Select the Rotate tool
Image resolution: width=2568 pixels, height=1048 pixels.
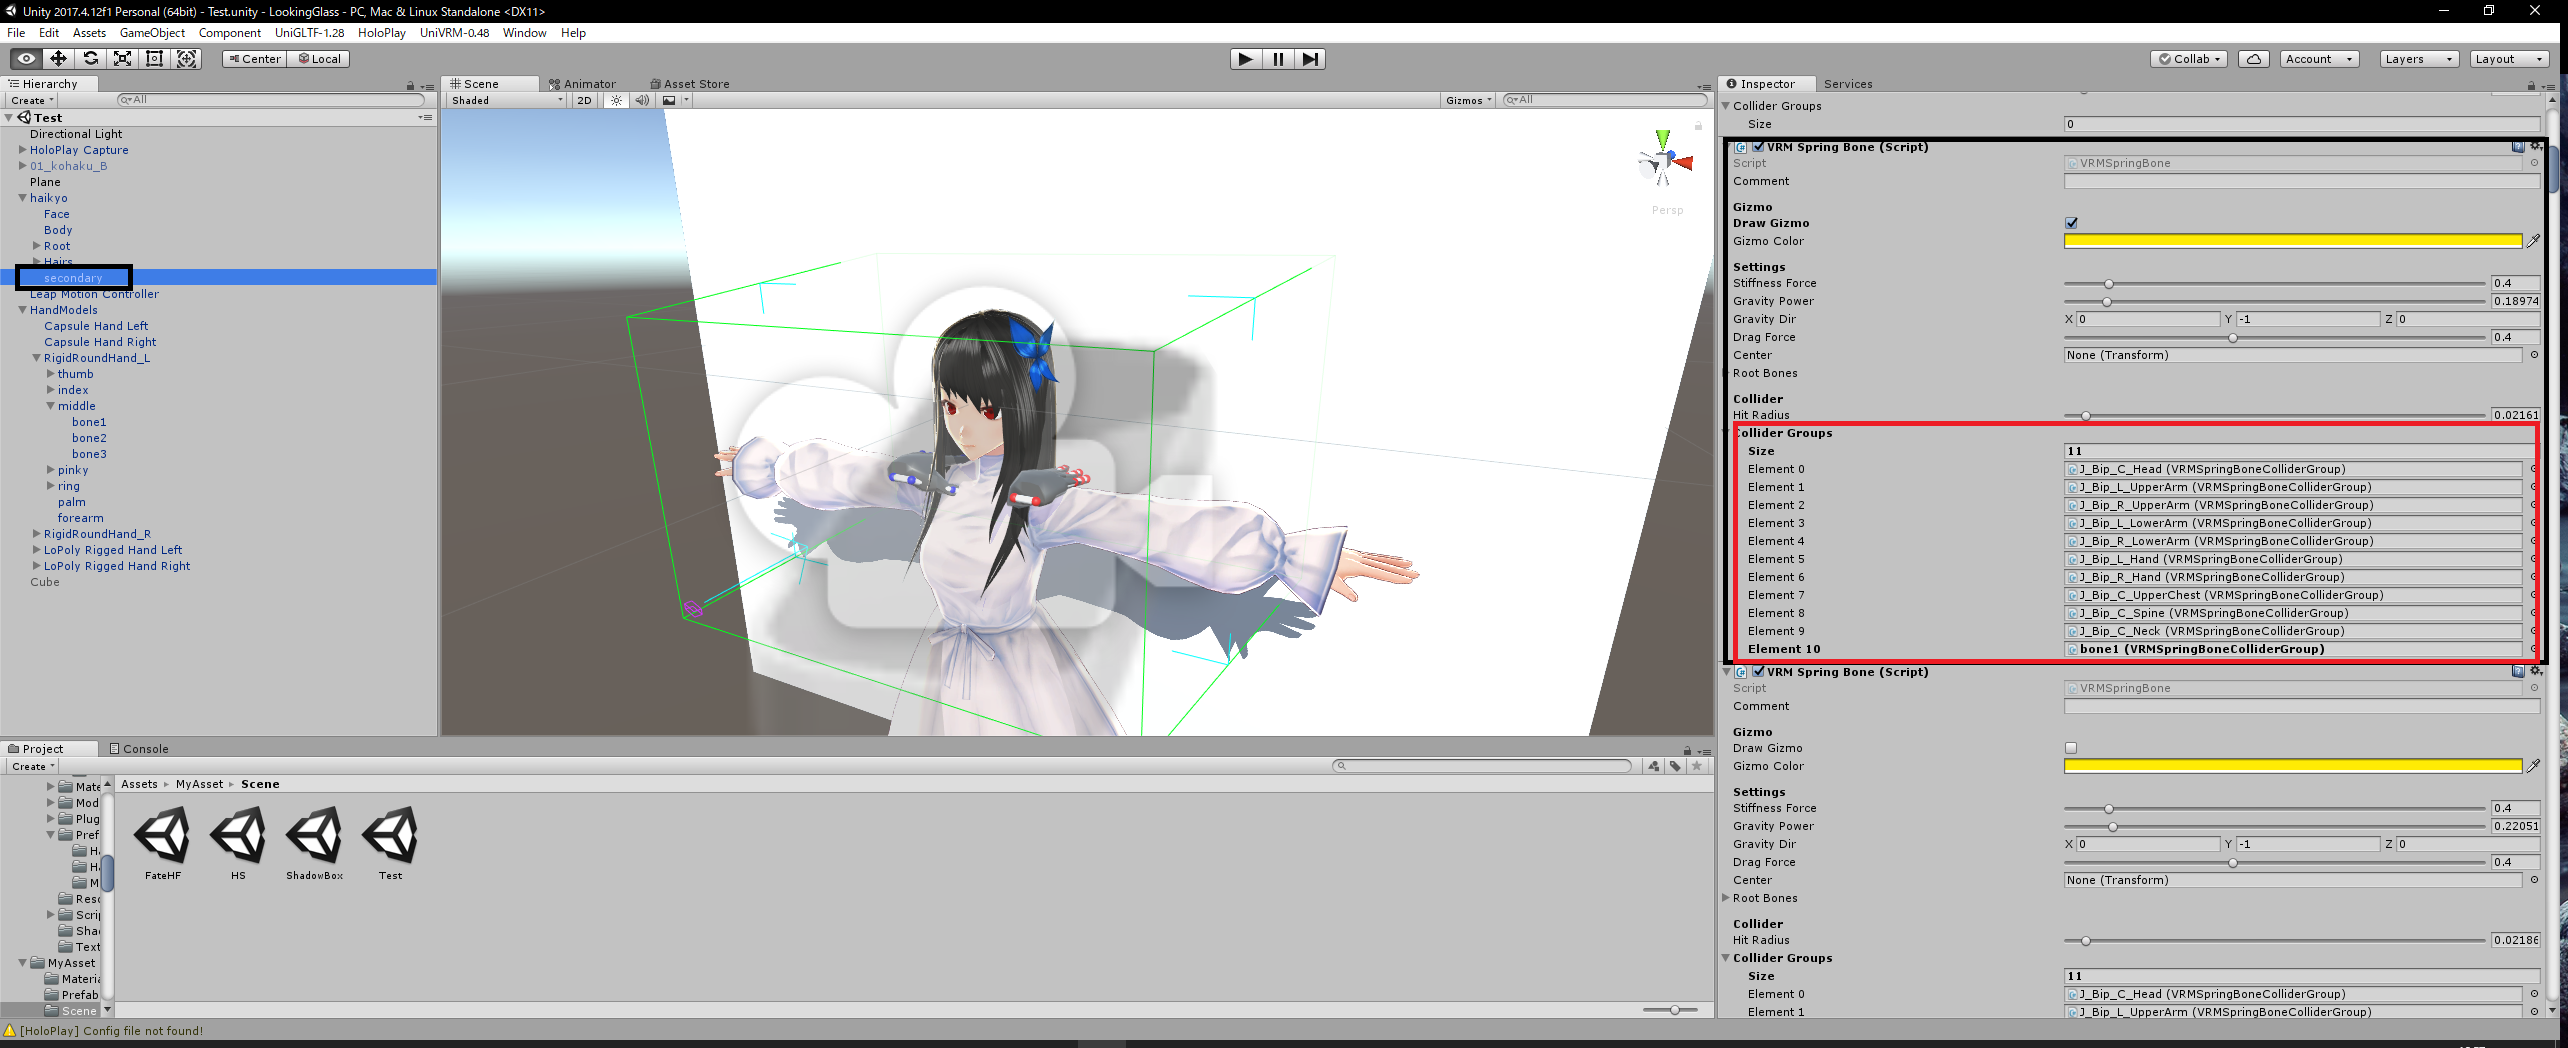91,59
